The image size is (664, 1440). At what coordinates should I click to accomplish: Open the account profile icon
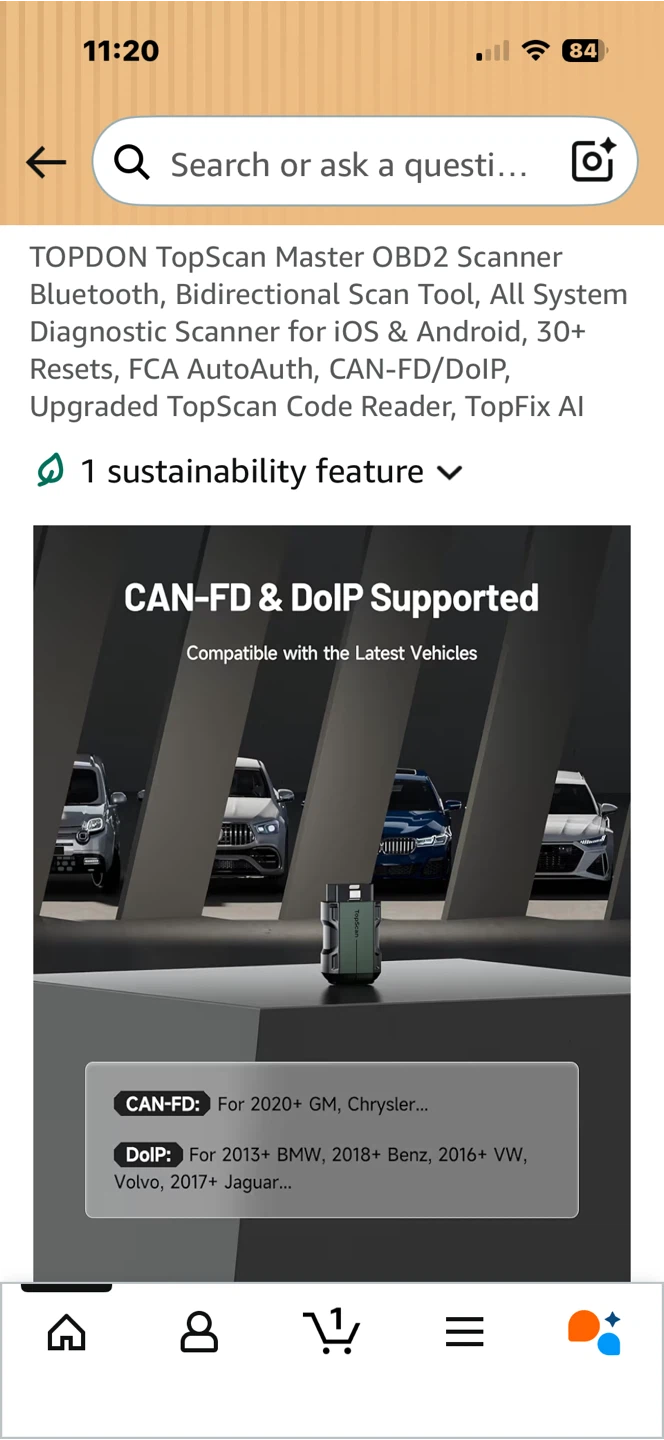(199, 1332)
